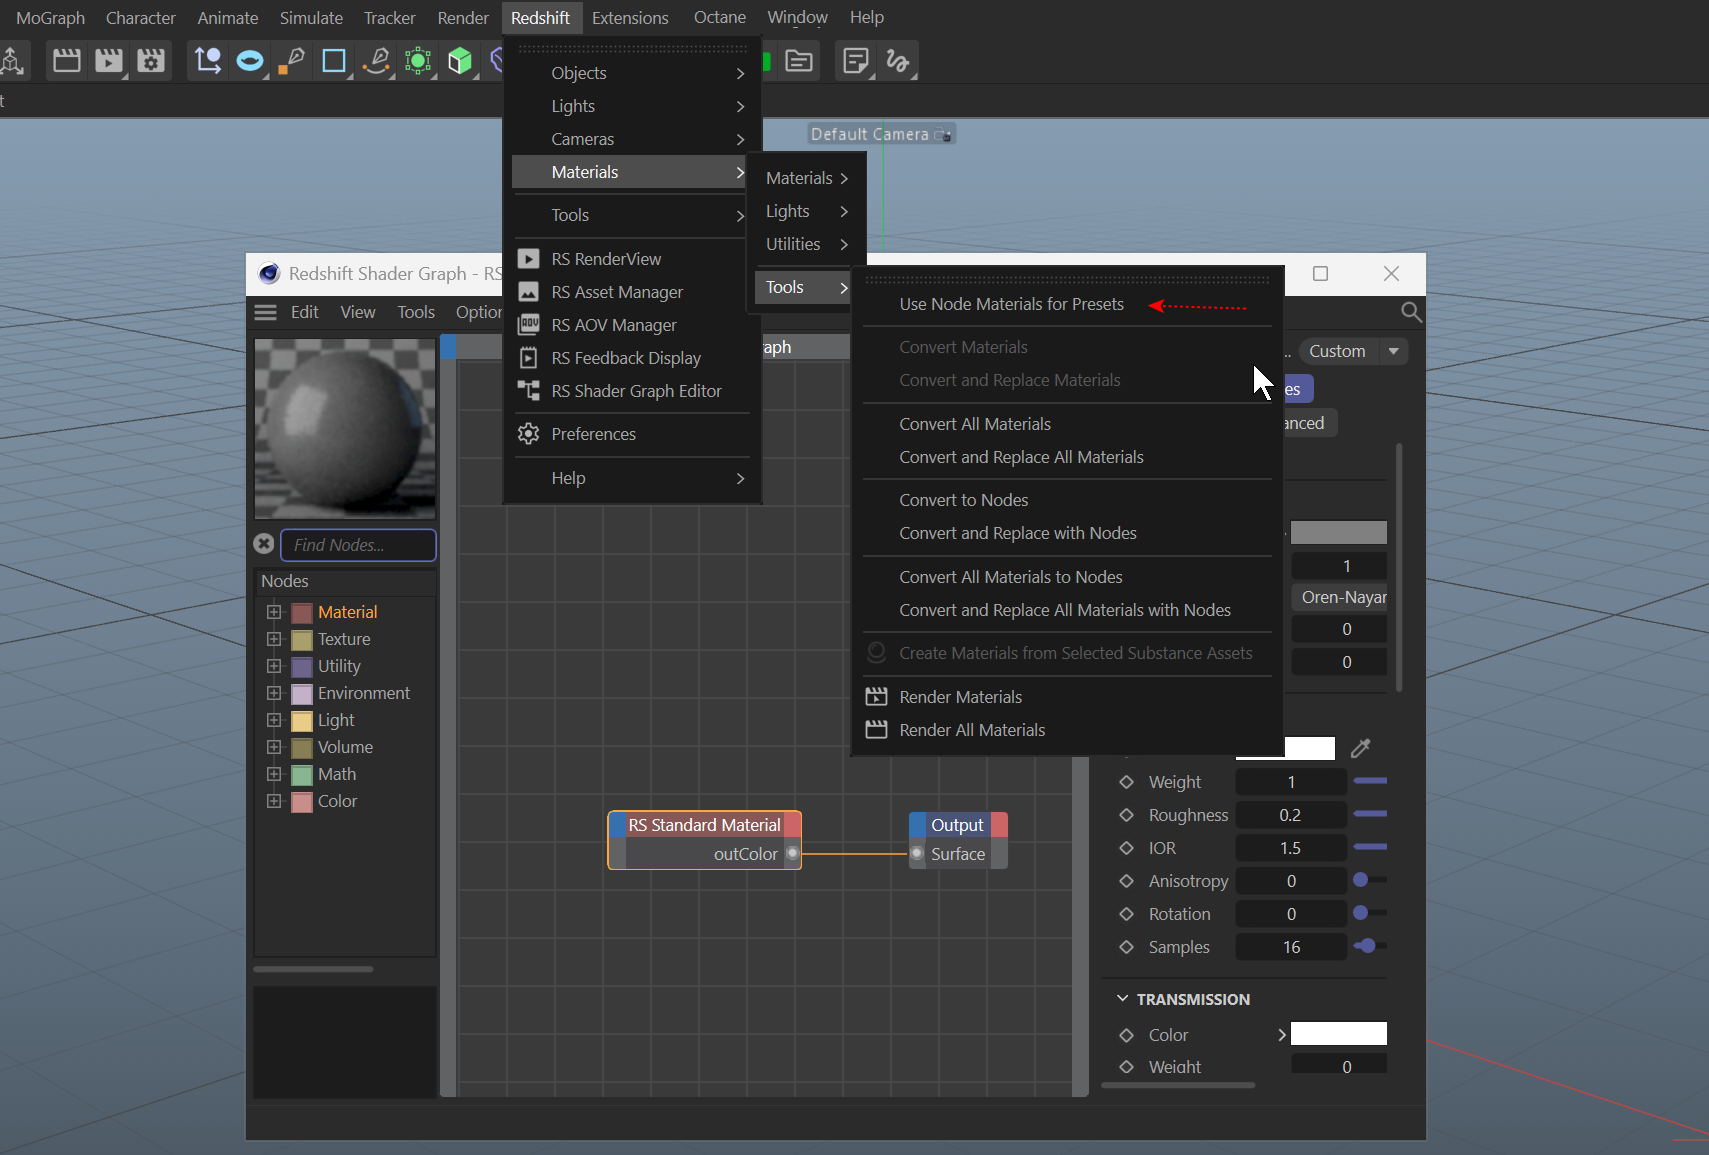The width and height of the screenshot is (1709, 1155).
Task: Clear Find Nodes search with X icon
Action: click(264, 544)
